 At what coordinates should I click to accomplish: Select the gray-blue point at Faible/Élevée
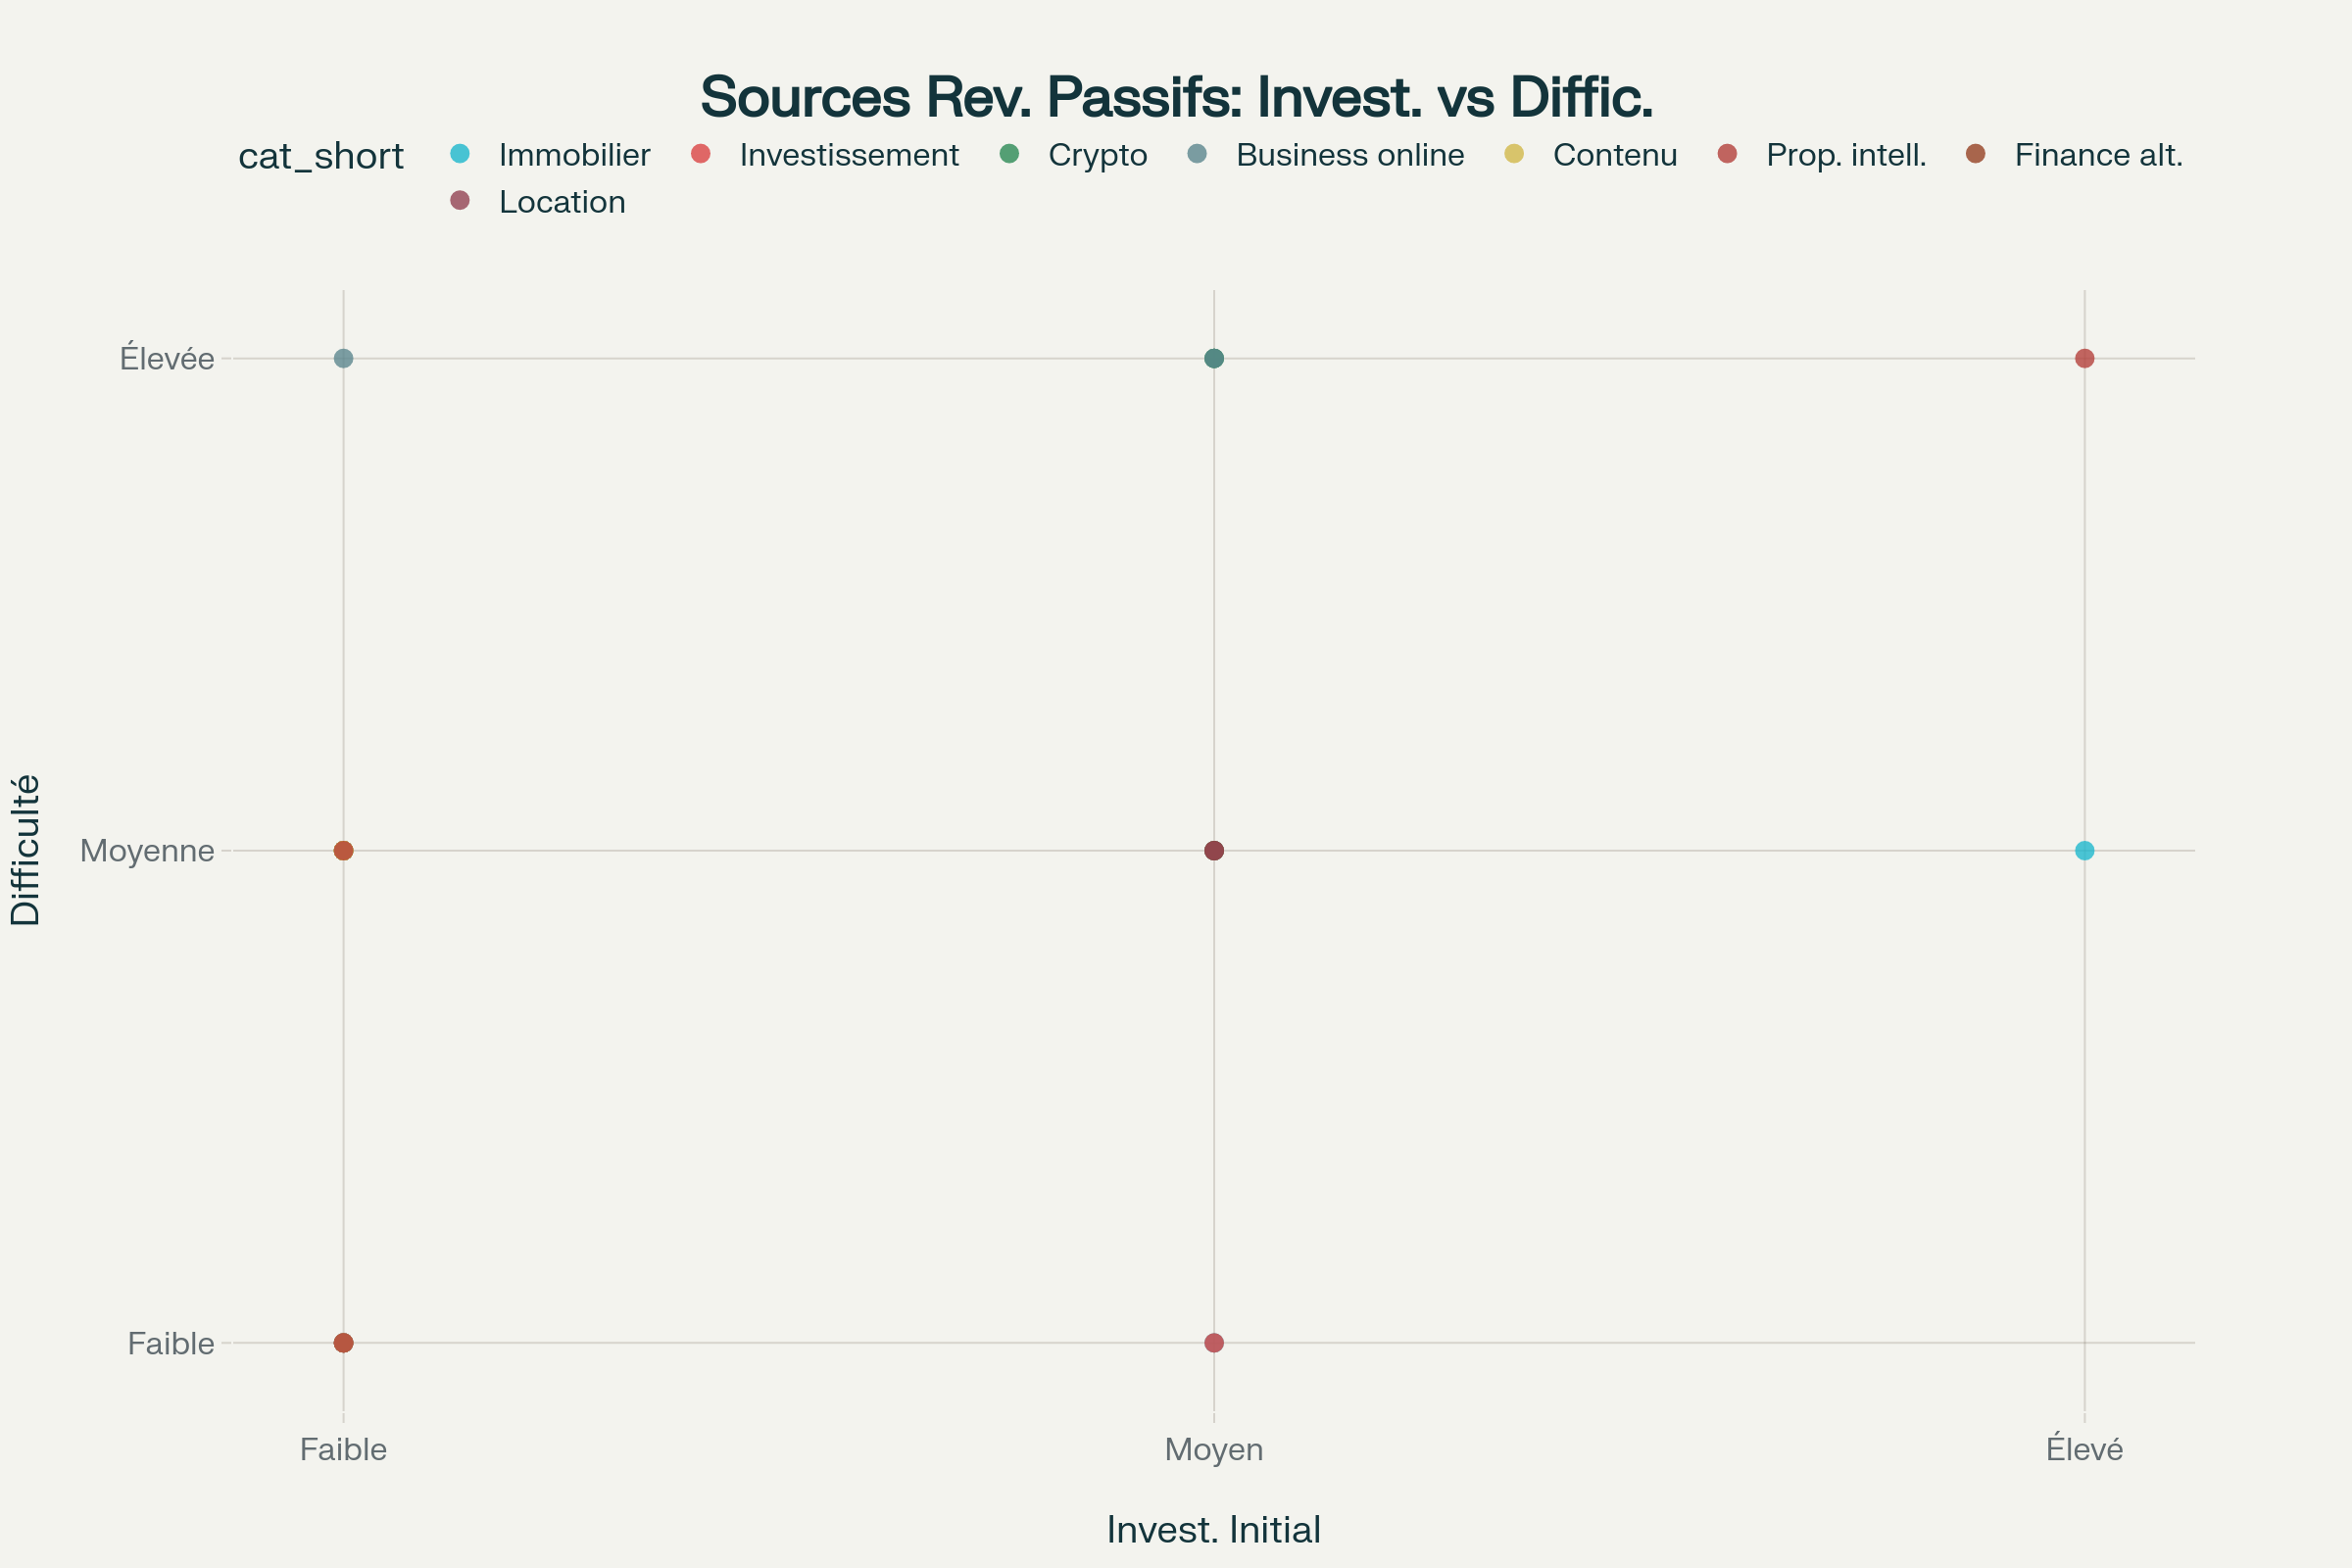coord(343,358)
